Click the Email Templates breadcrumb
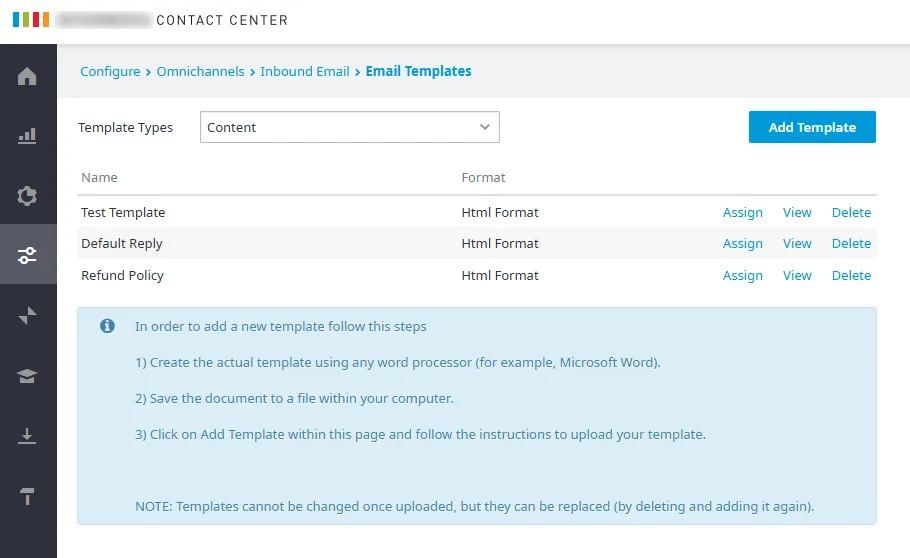 point(418,71)
